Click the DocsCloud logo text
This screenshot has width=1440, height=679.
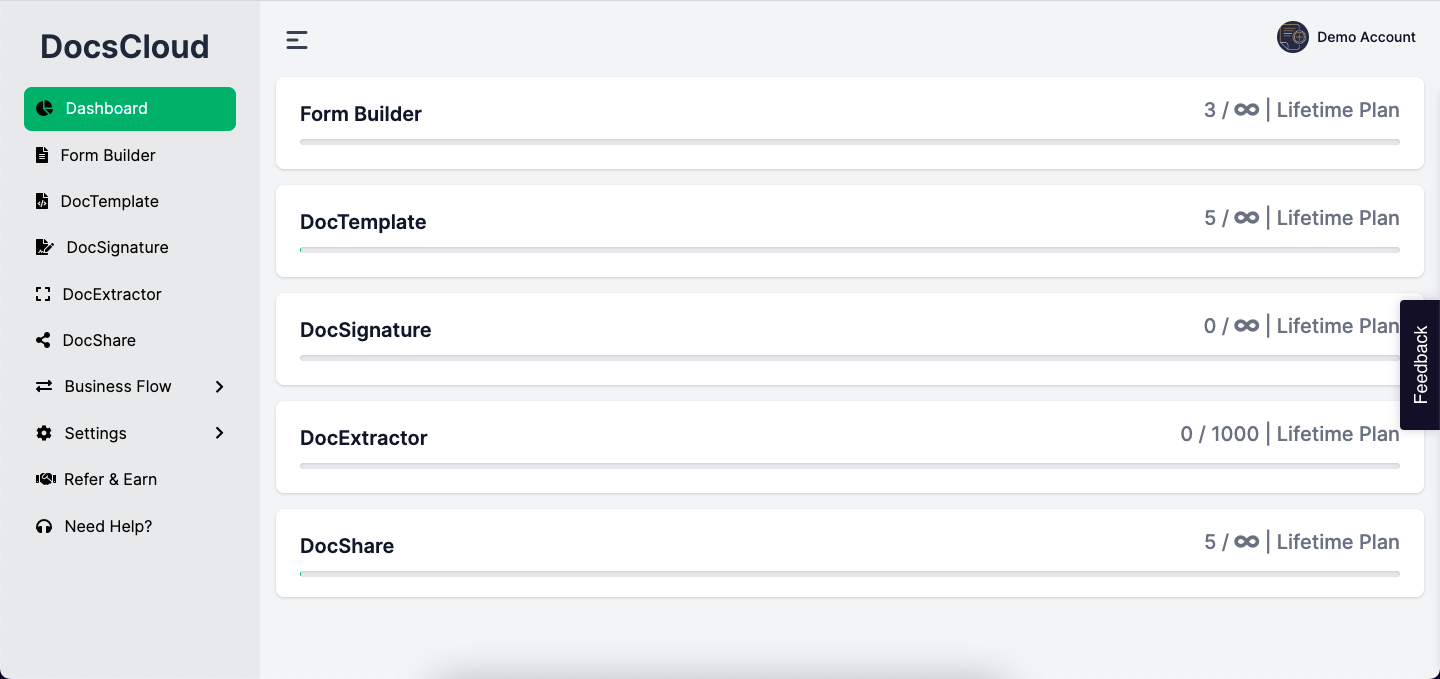point(125,47)
